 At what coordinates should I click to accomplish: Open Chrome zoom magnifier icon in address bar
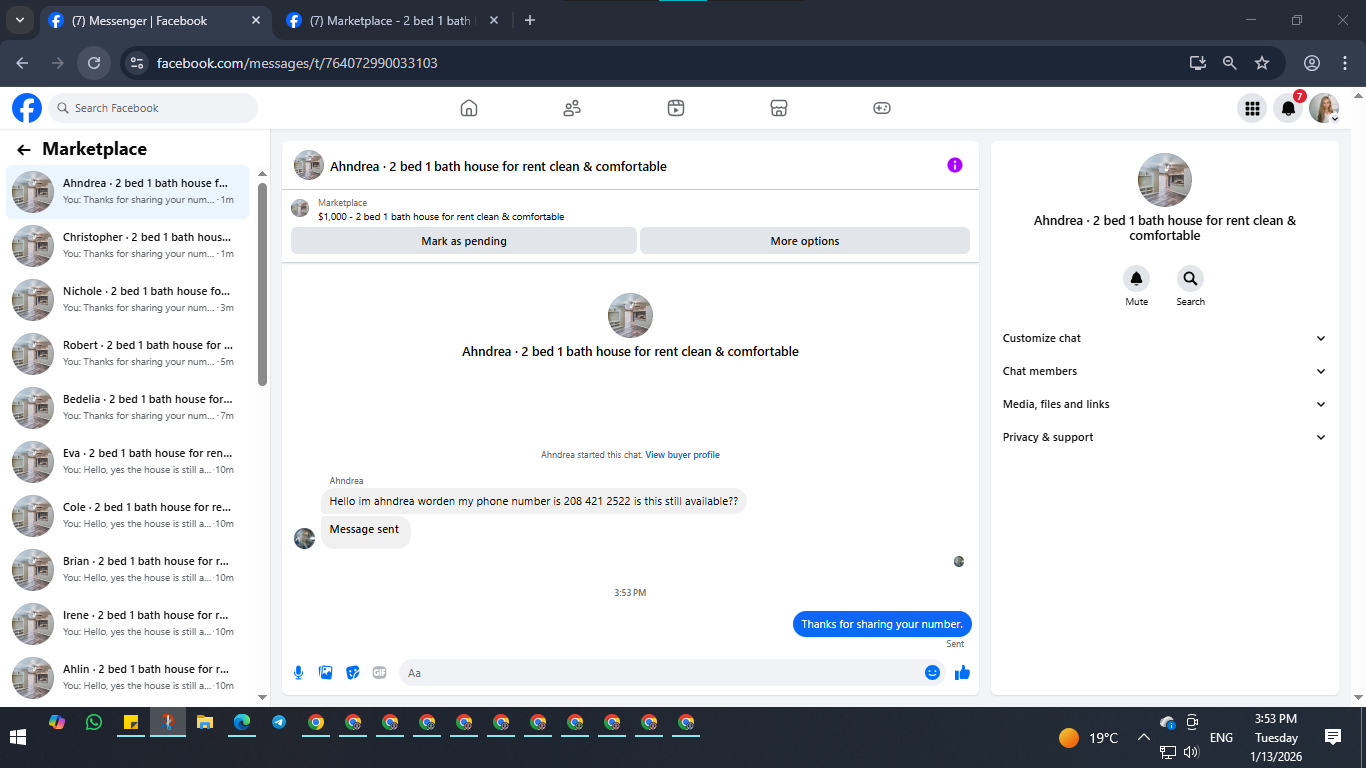click(x=1230, y=63)
